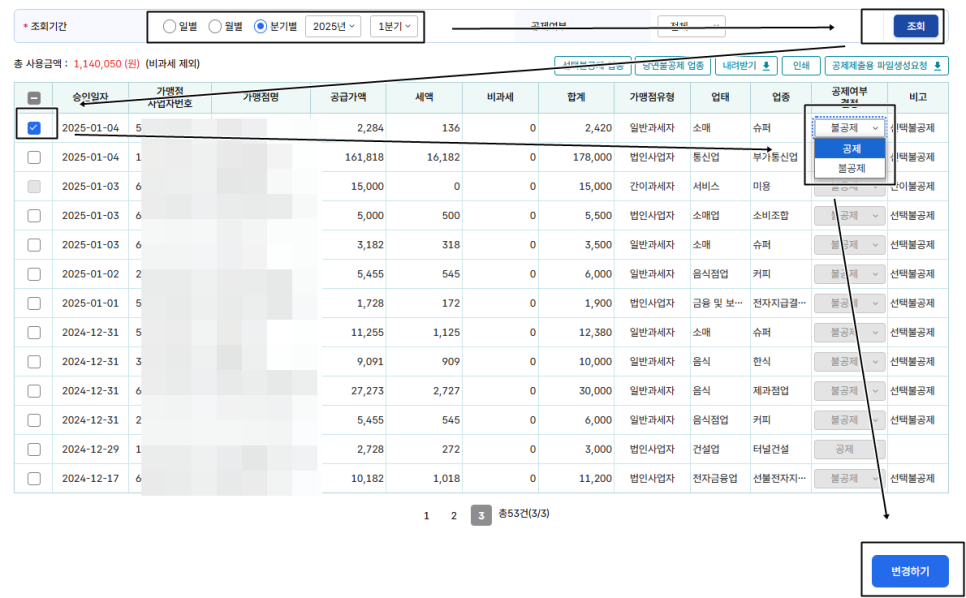Click the open 불공제 dropdown in first row
The width and height of the screenshot is (966, 598).
click(849, 128)
